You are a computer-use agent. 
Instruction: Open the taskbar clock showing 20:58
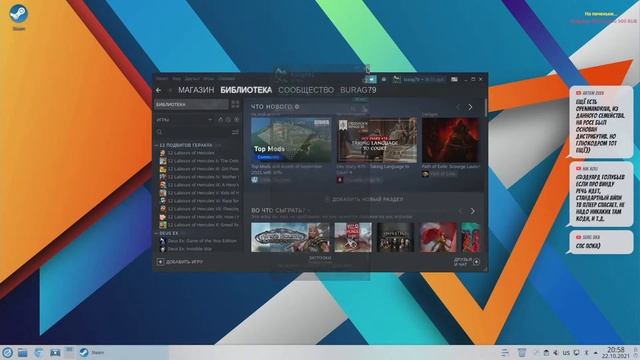coord(616,353)
